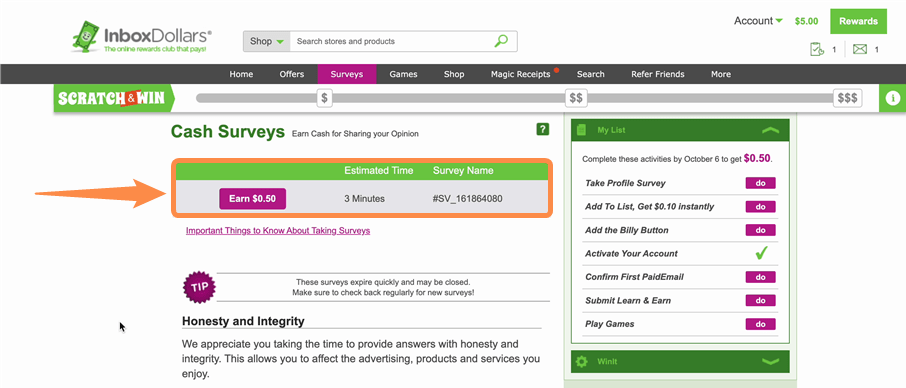Open the Refer Friends menu item

658,74
